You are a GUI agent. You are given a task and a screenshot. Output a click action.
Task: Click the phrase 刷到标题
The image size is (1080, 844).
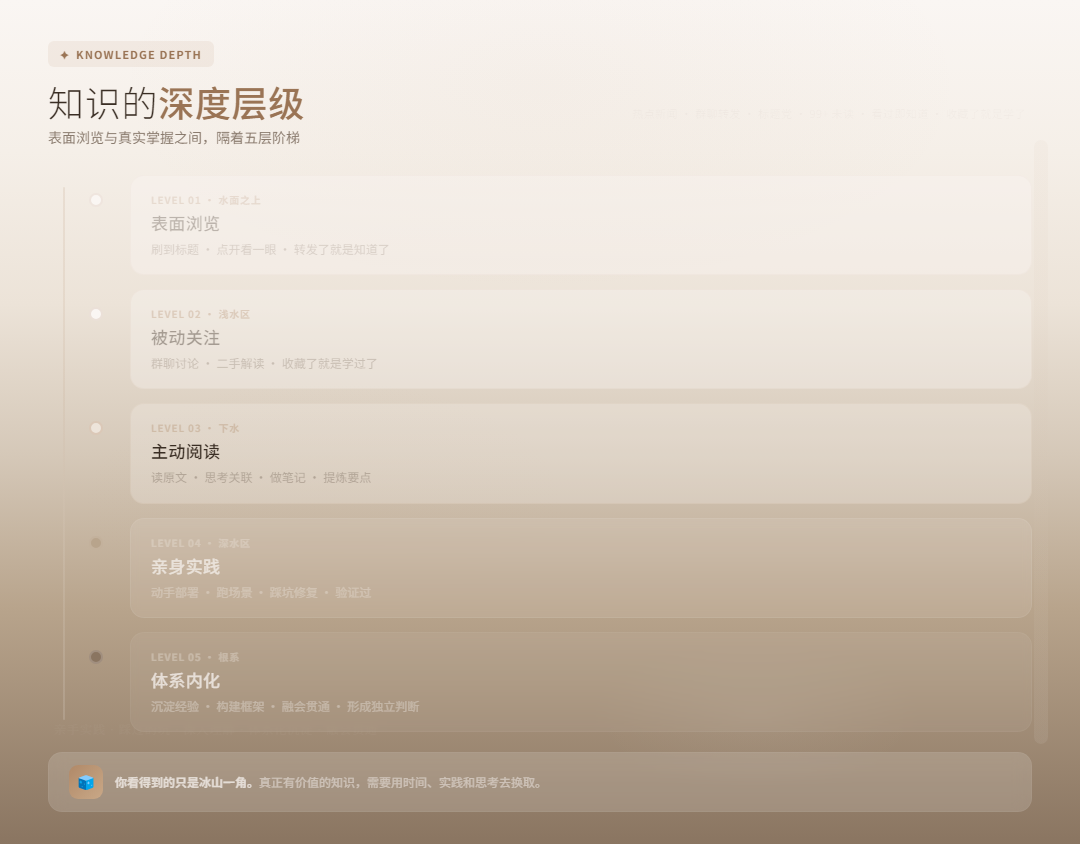tap(175, 249)
